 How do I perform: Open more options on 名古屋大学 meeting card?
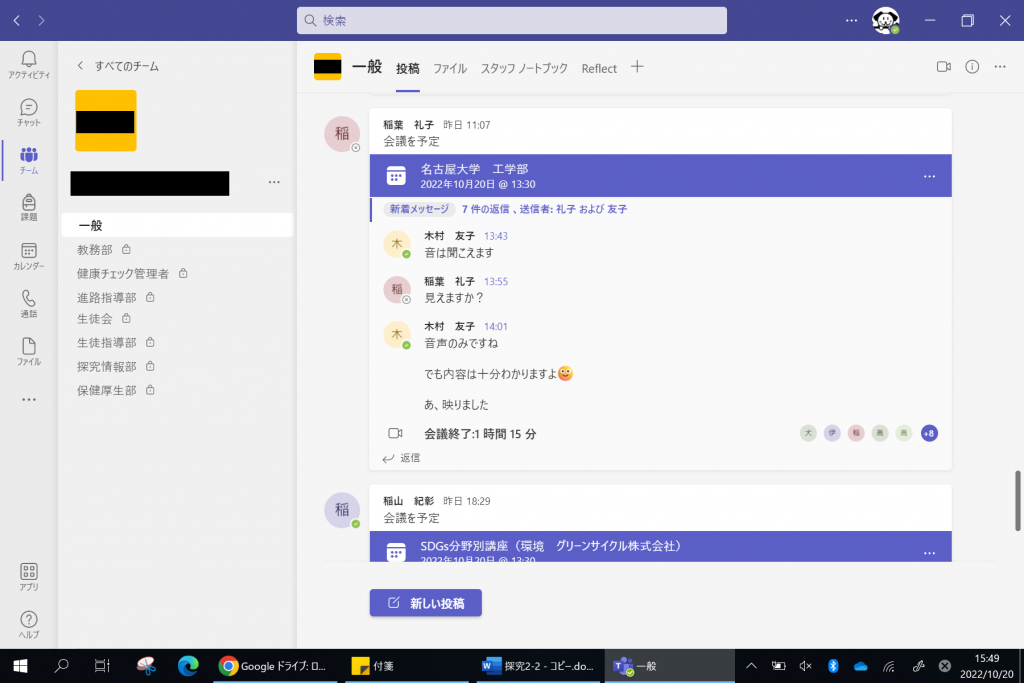[x=929, y=176]
